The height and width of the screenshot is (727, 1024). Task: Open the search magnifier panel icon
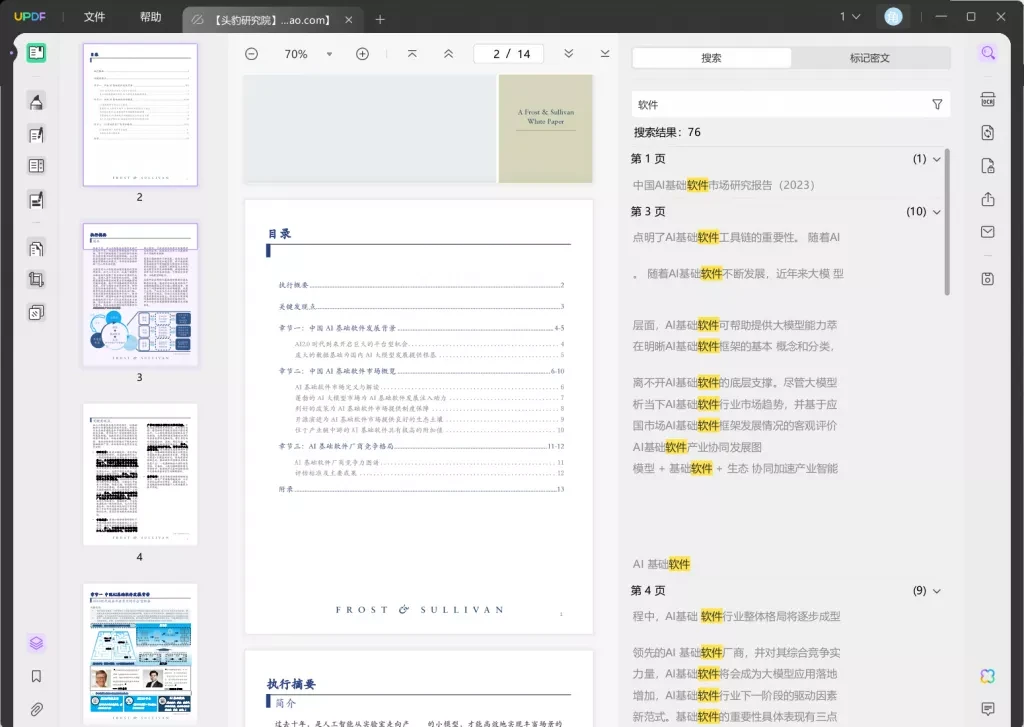(x=988, y=52)
